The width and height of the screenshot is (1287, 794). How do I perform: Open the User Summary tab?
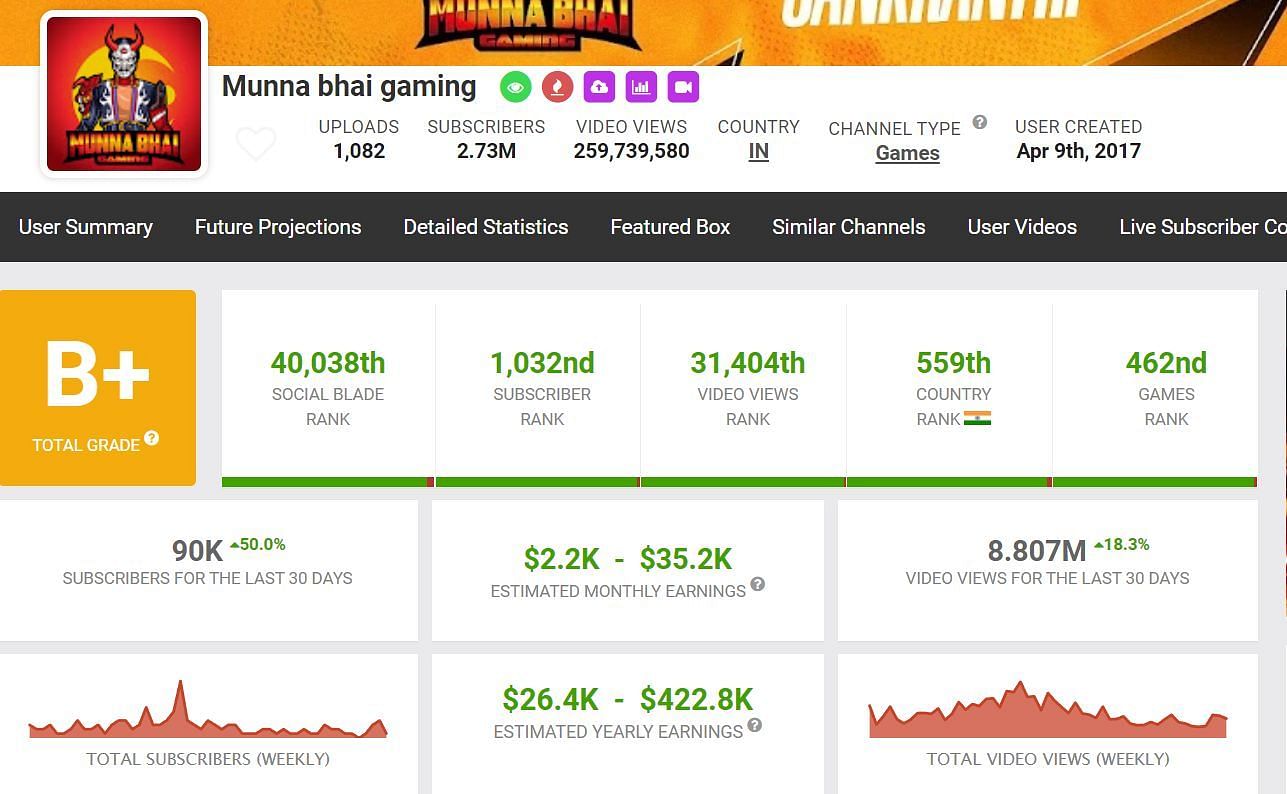(x=86, y=227)
